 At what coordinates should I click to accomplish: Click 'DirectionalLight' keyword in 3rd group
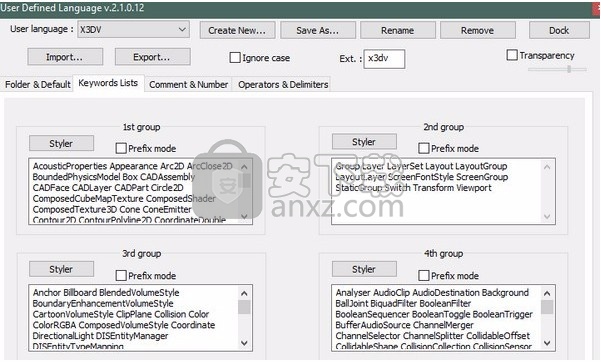click(63, 336)
